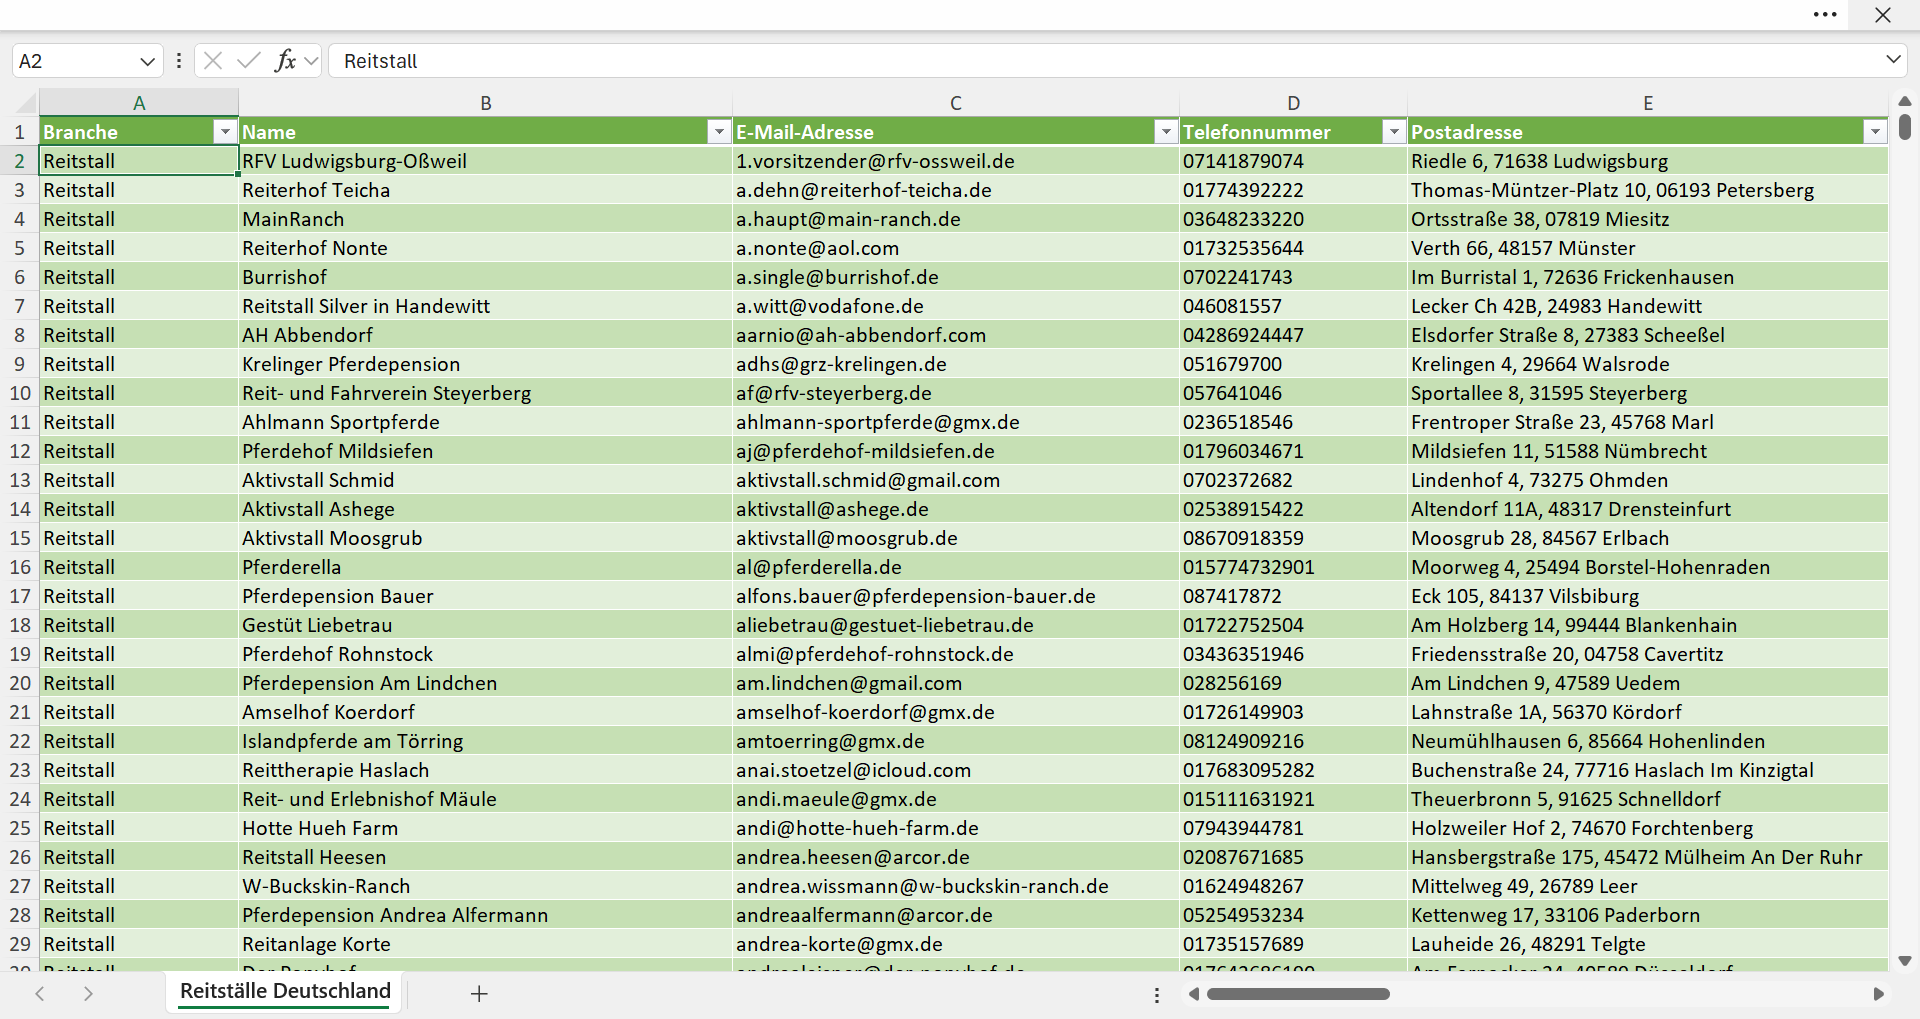
Task: Add a new sheet with plus icon
Action: pyautogui.click(x=479, y=993)
